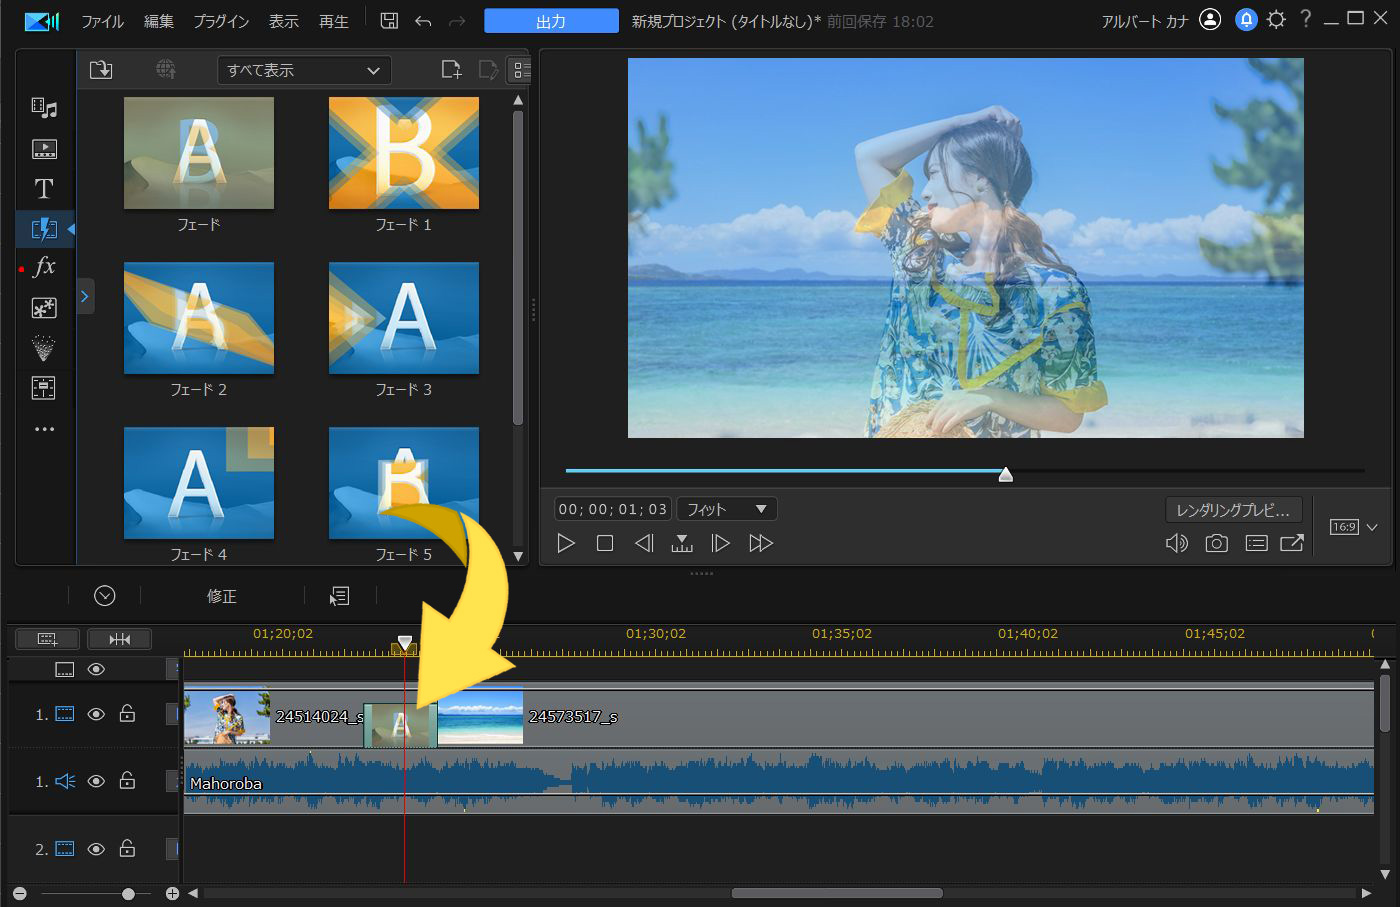The width and height of the screenshot is (1400, 907).
Task: Open the Effects room fx icon
Action: click(x=44, y=267)
